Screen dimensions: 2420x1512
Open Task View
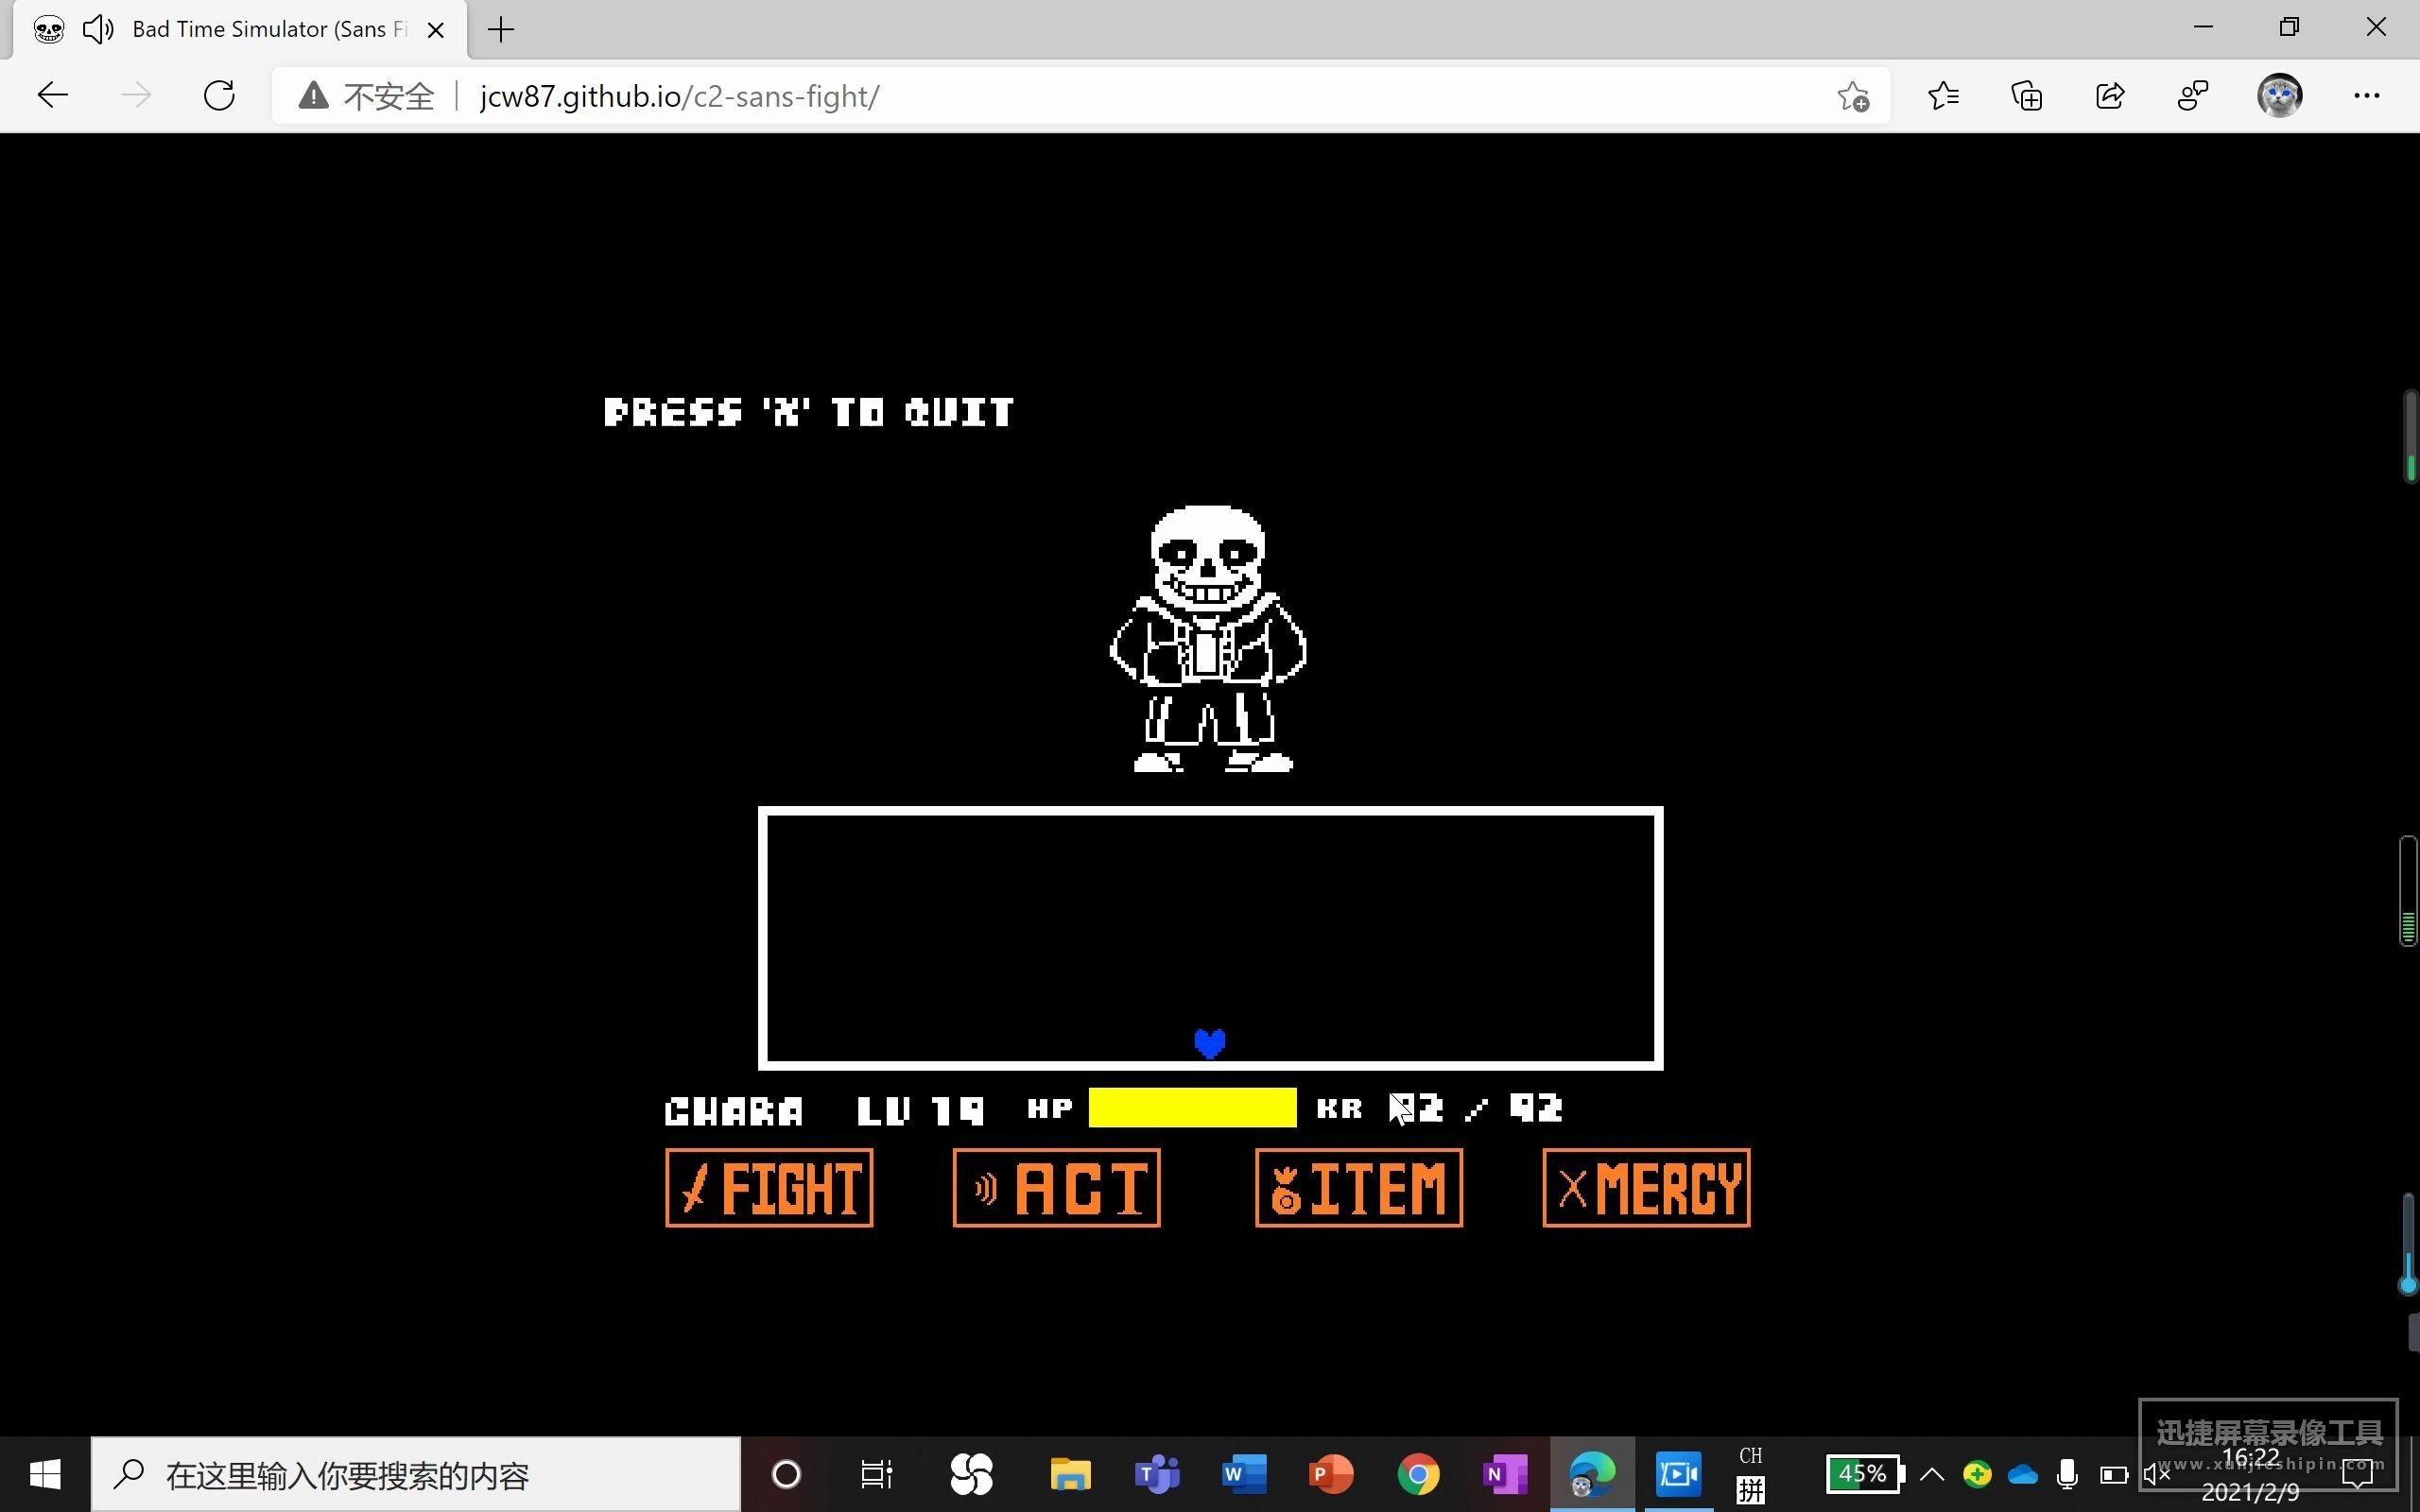[876, 1474]
